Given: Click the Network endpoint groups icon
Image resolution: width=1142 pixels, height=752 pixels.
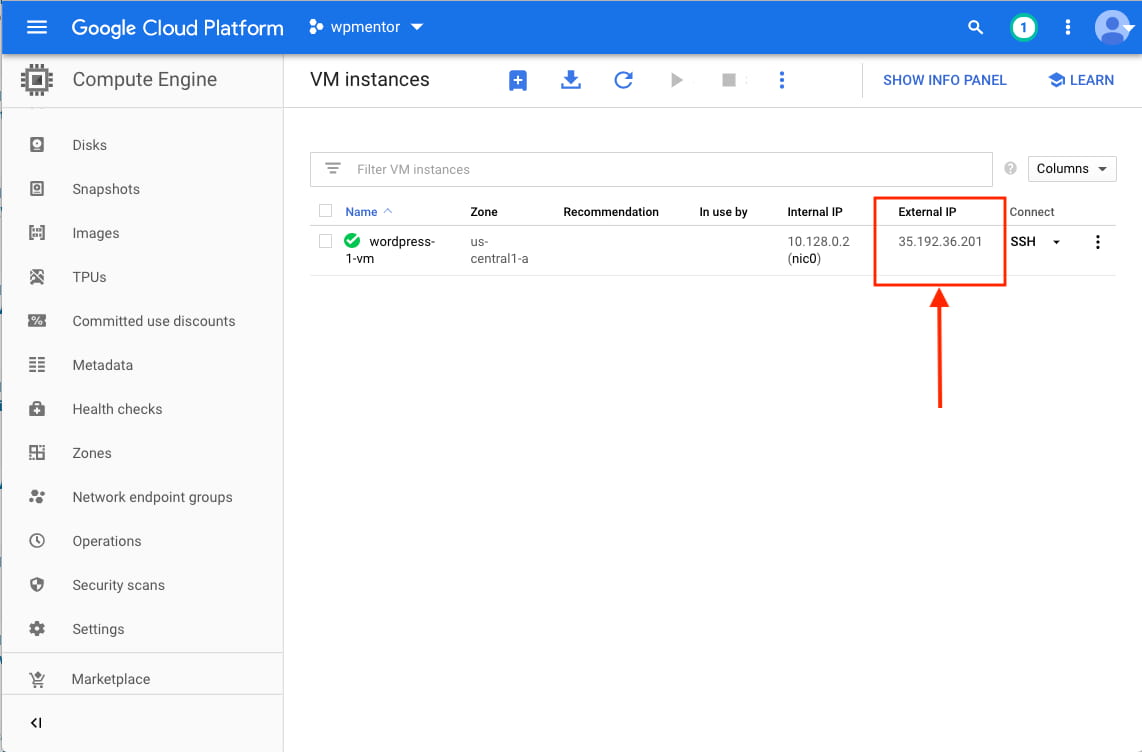Looking at the screenshot, I should 36,496.
